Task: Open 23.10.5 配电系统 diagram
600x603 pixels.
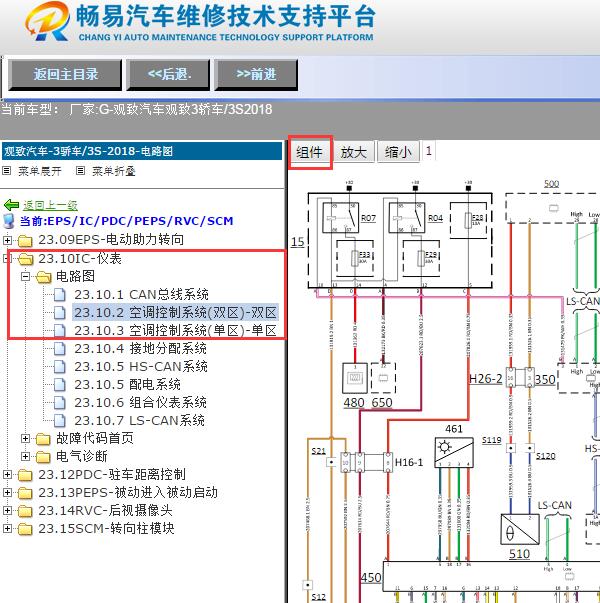Action: click(x=127, y=385)
